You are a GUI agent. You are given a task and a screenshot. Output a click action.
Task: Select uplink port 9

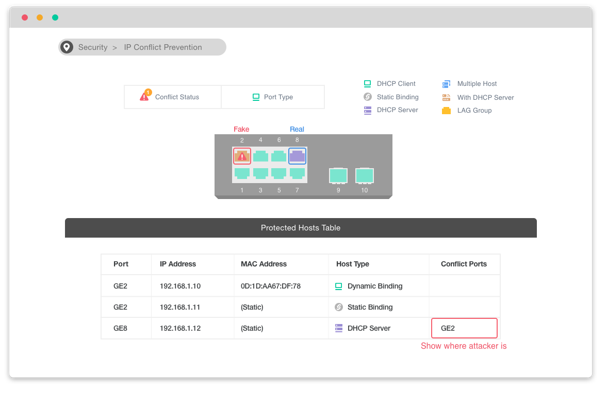pos(338,176)
